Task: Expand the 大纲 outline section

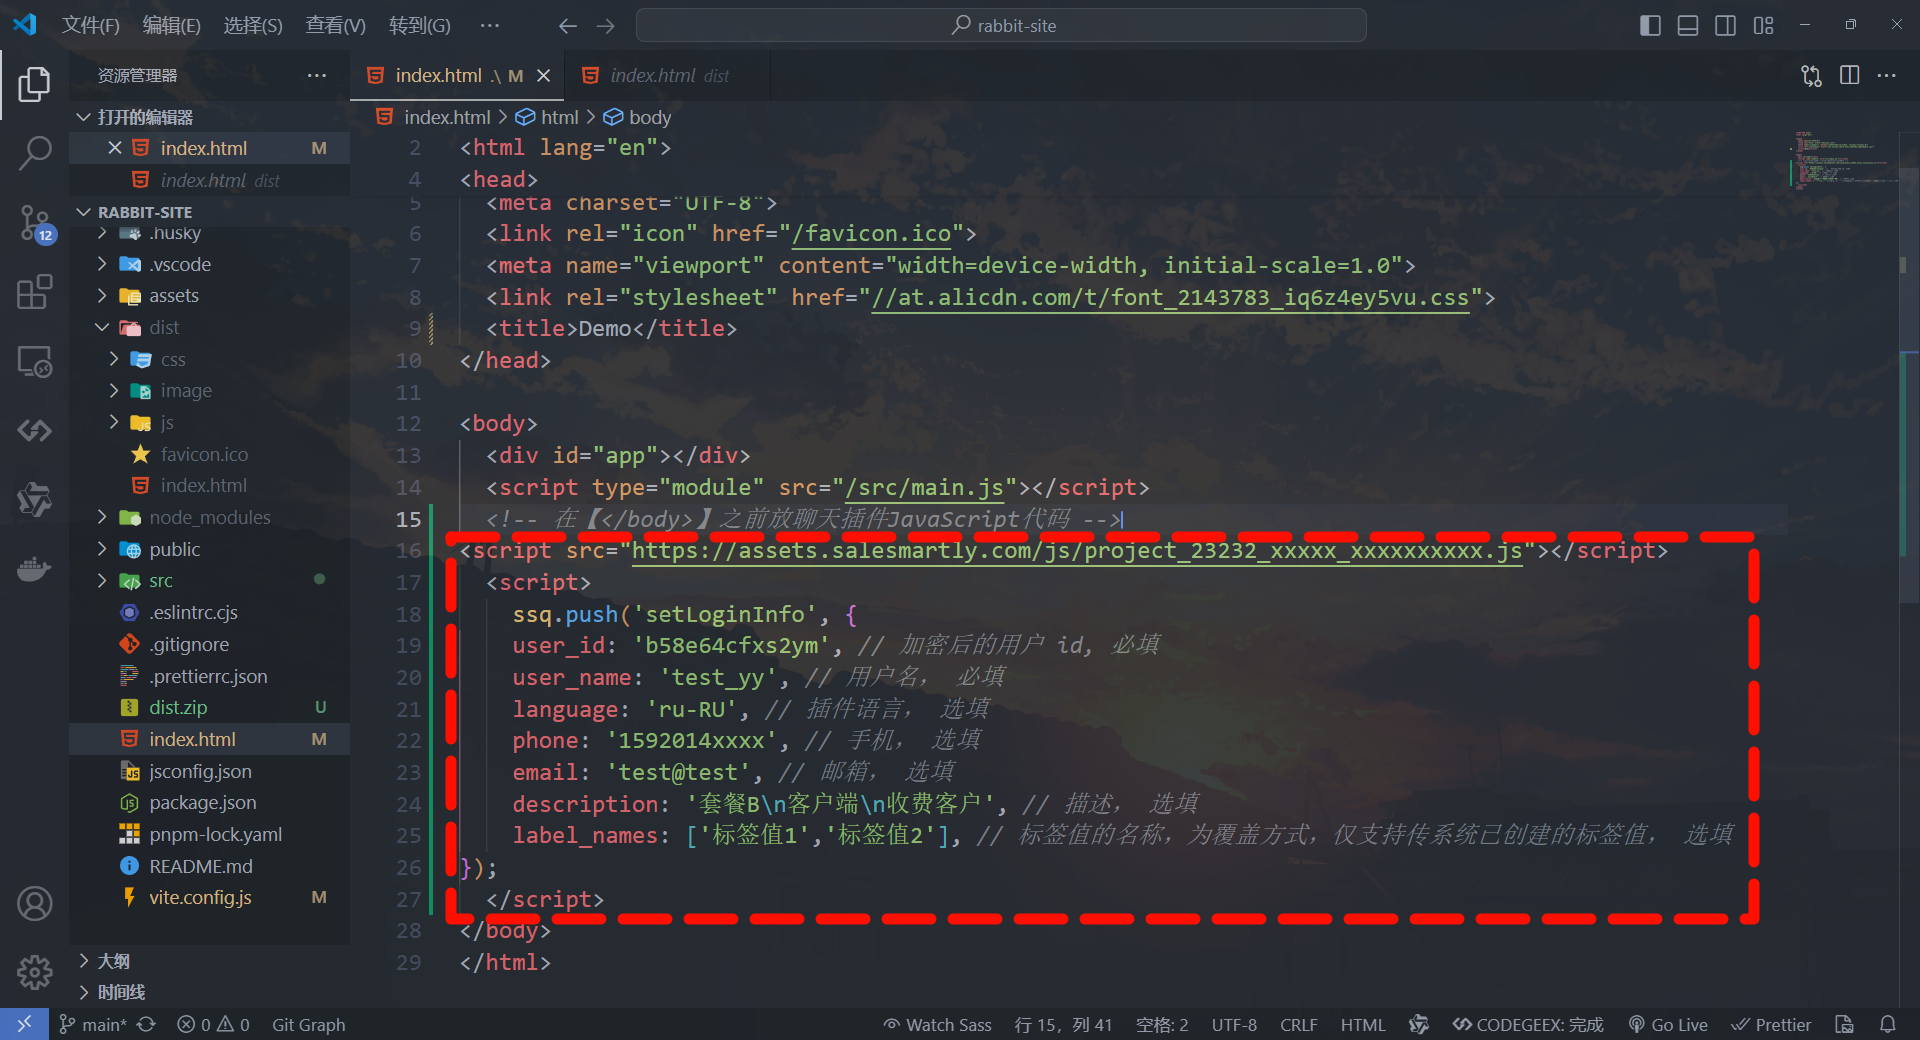Action: tap(114, 961)
